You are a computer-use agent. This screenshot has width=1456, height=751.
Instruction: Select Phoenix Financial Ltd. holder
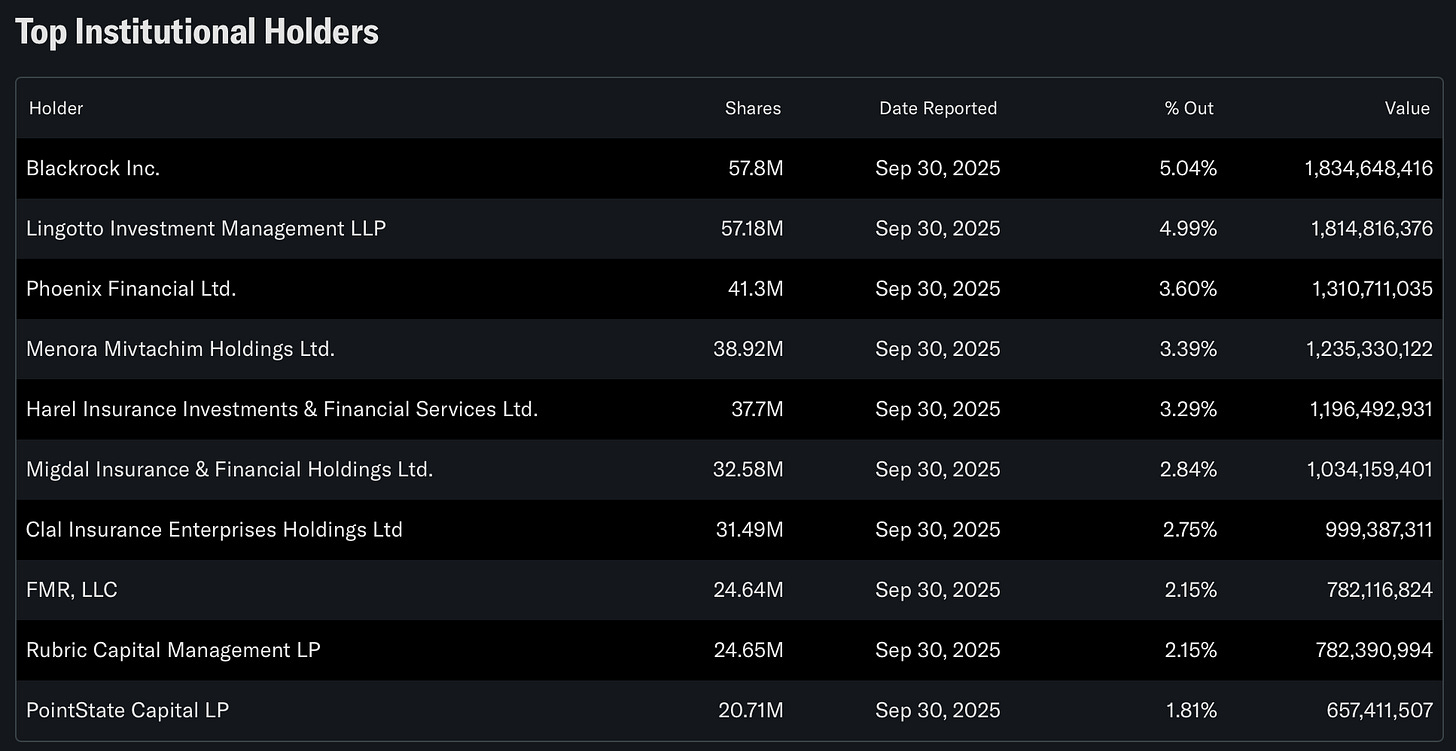[131, 288]
